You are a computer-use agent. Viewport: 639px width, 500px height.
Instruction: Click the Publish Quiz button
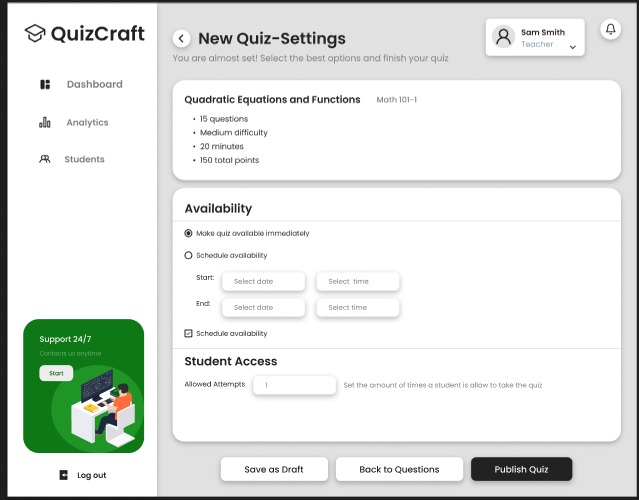(522, 469)
